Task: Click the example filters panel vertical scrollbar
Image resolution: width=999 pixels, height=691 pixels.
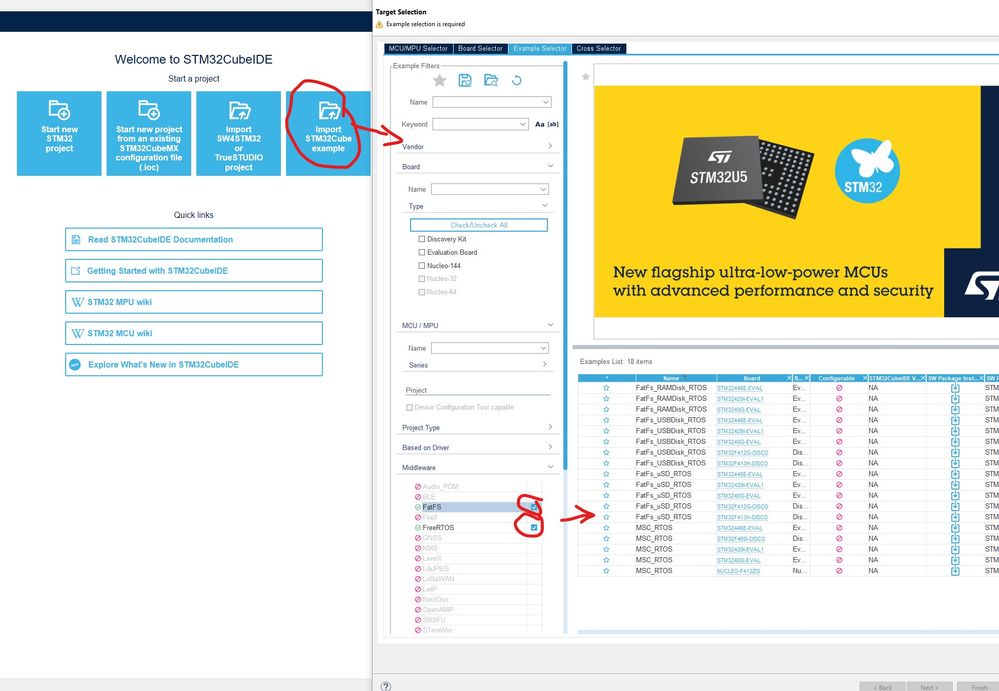Action: pos(564,267)
